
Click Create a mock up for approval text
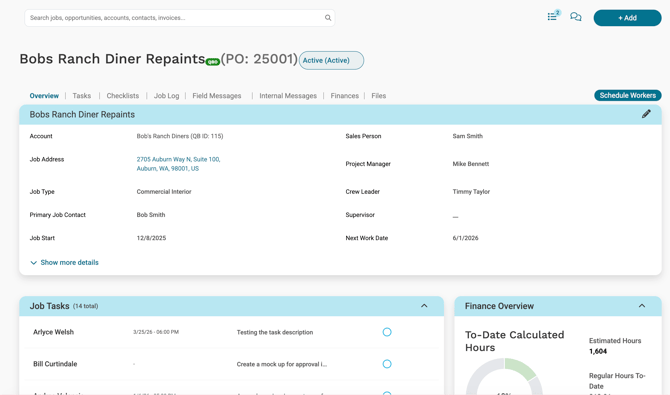coord(282,364)
